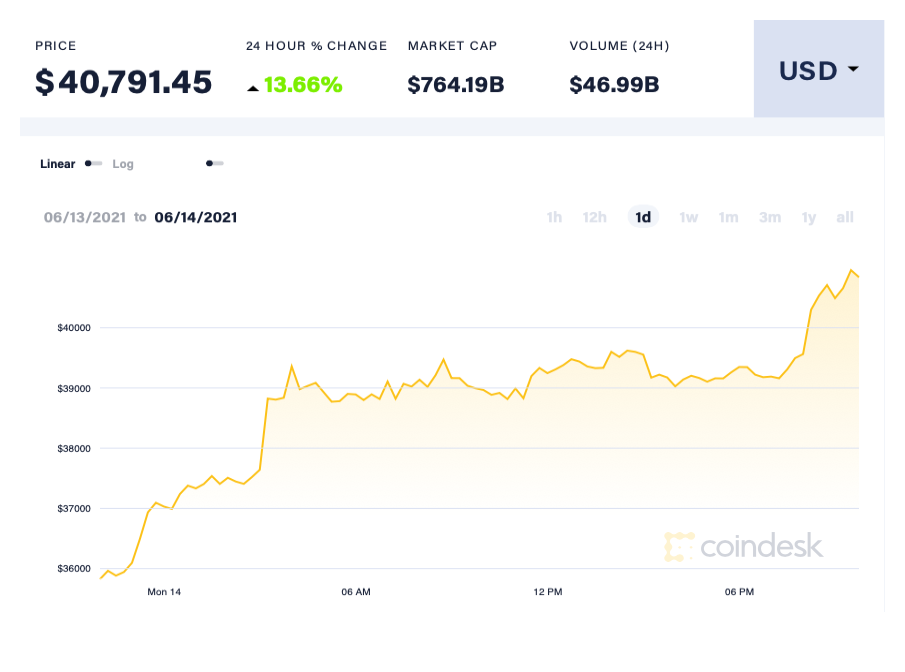Click the active 1d range button
This screenshot has width=905, height=672.
pyautogui.click(x=643, y=217)
